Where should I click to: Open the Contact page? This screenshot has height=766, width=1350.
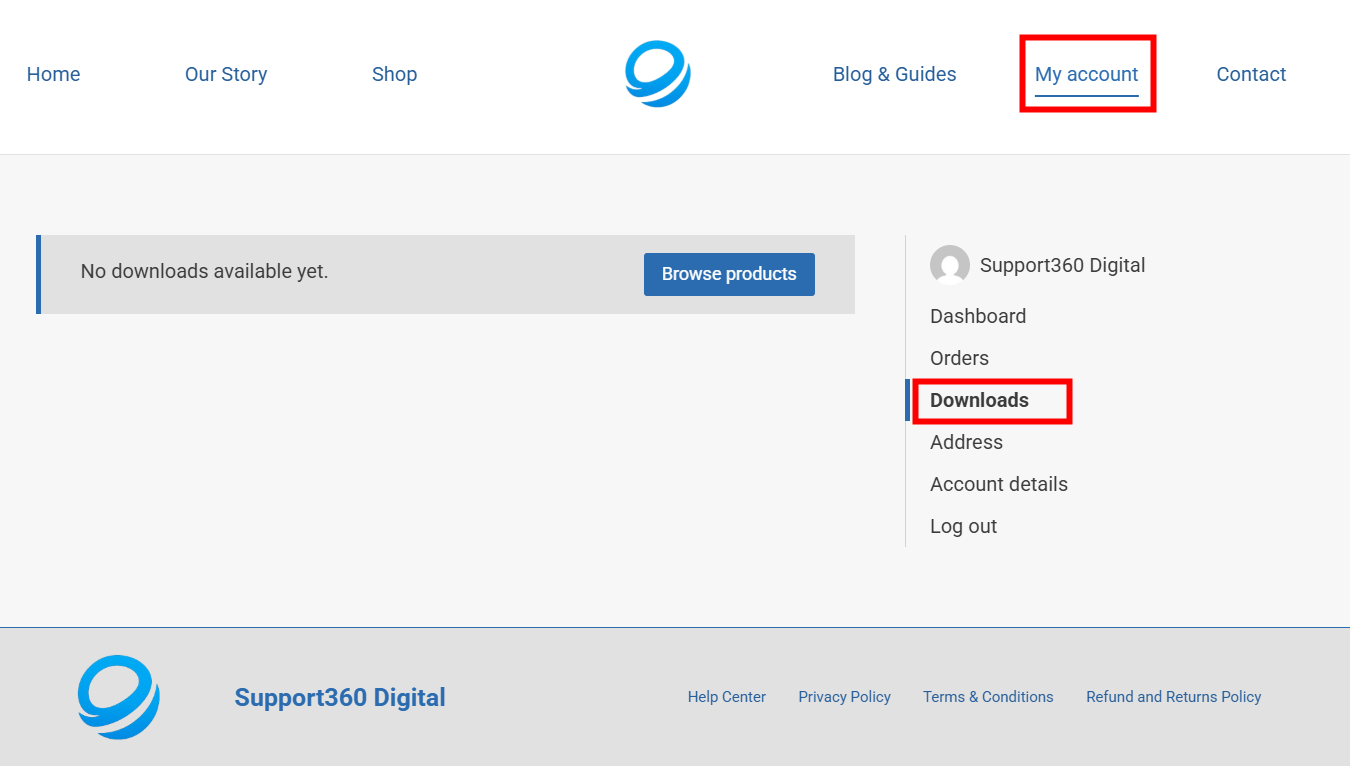[1251, 74]
